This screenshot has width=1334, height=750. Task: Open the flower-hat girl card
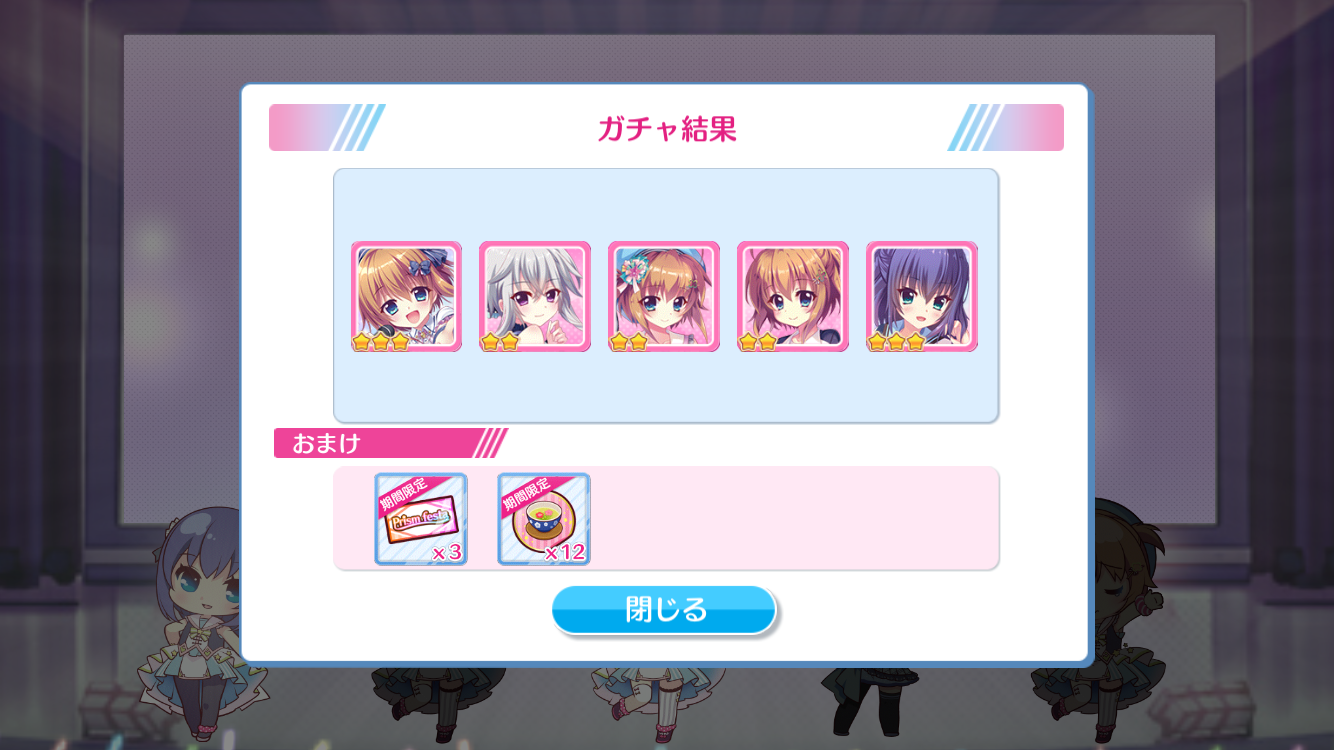(x=664, y=296)
